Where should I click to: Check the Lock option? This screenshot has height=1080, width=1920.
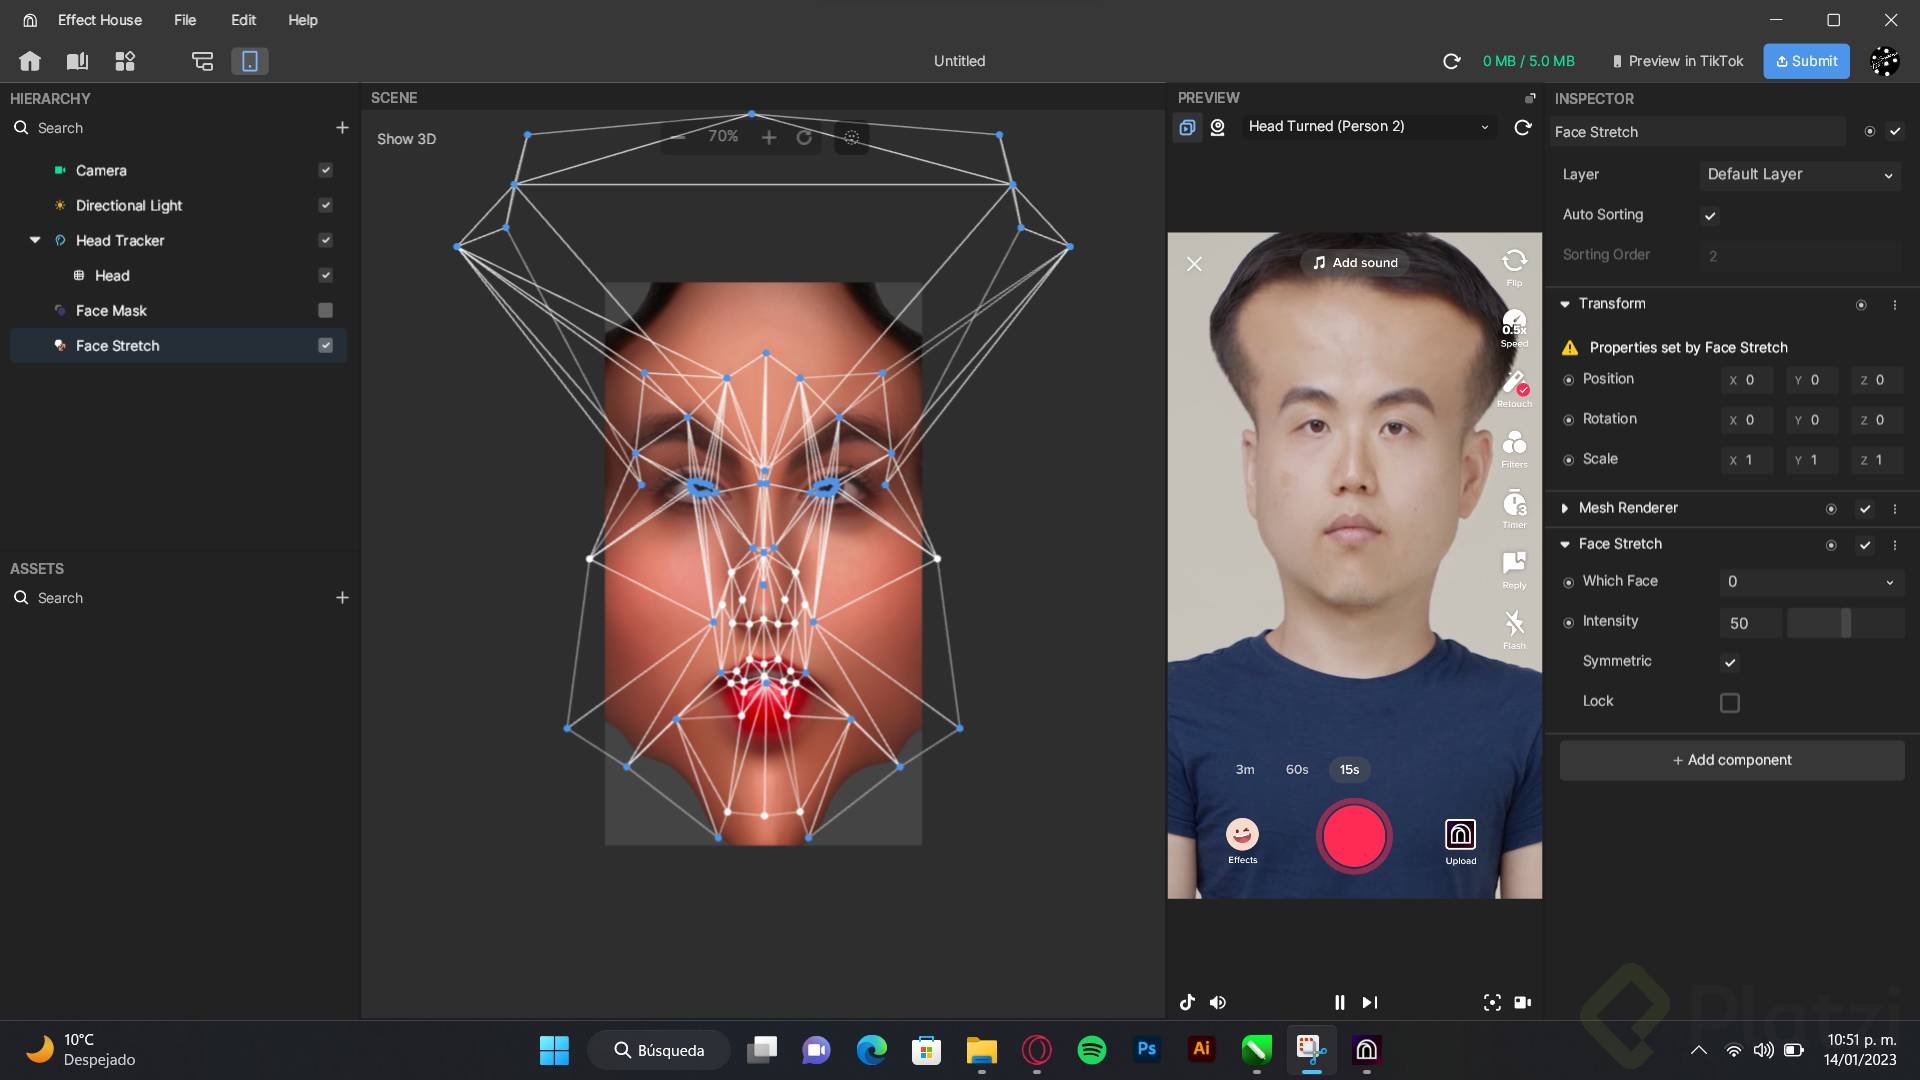(x=1730, y=703)
